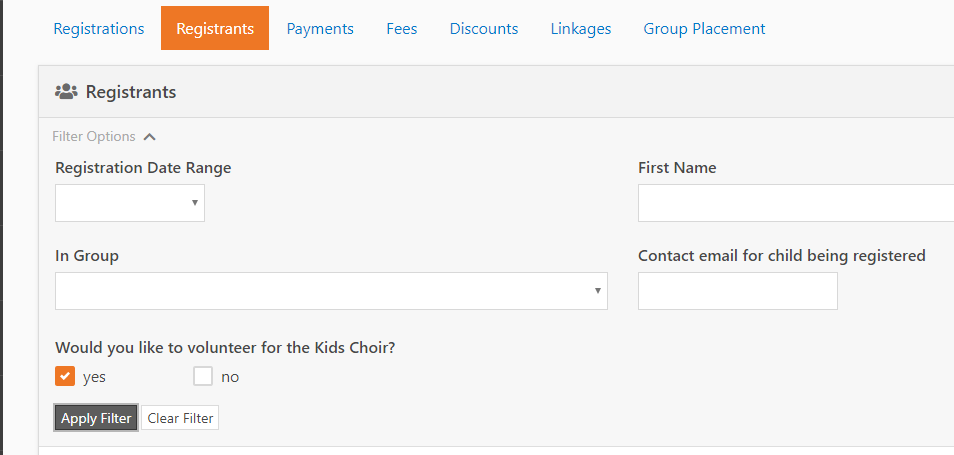The width and height of the screenshot is (954, 455).
Task: Focus the First Name input field
Action: coord(796,203)
